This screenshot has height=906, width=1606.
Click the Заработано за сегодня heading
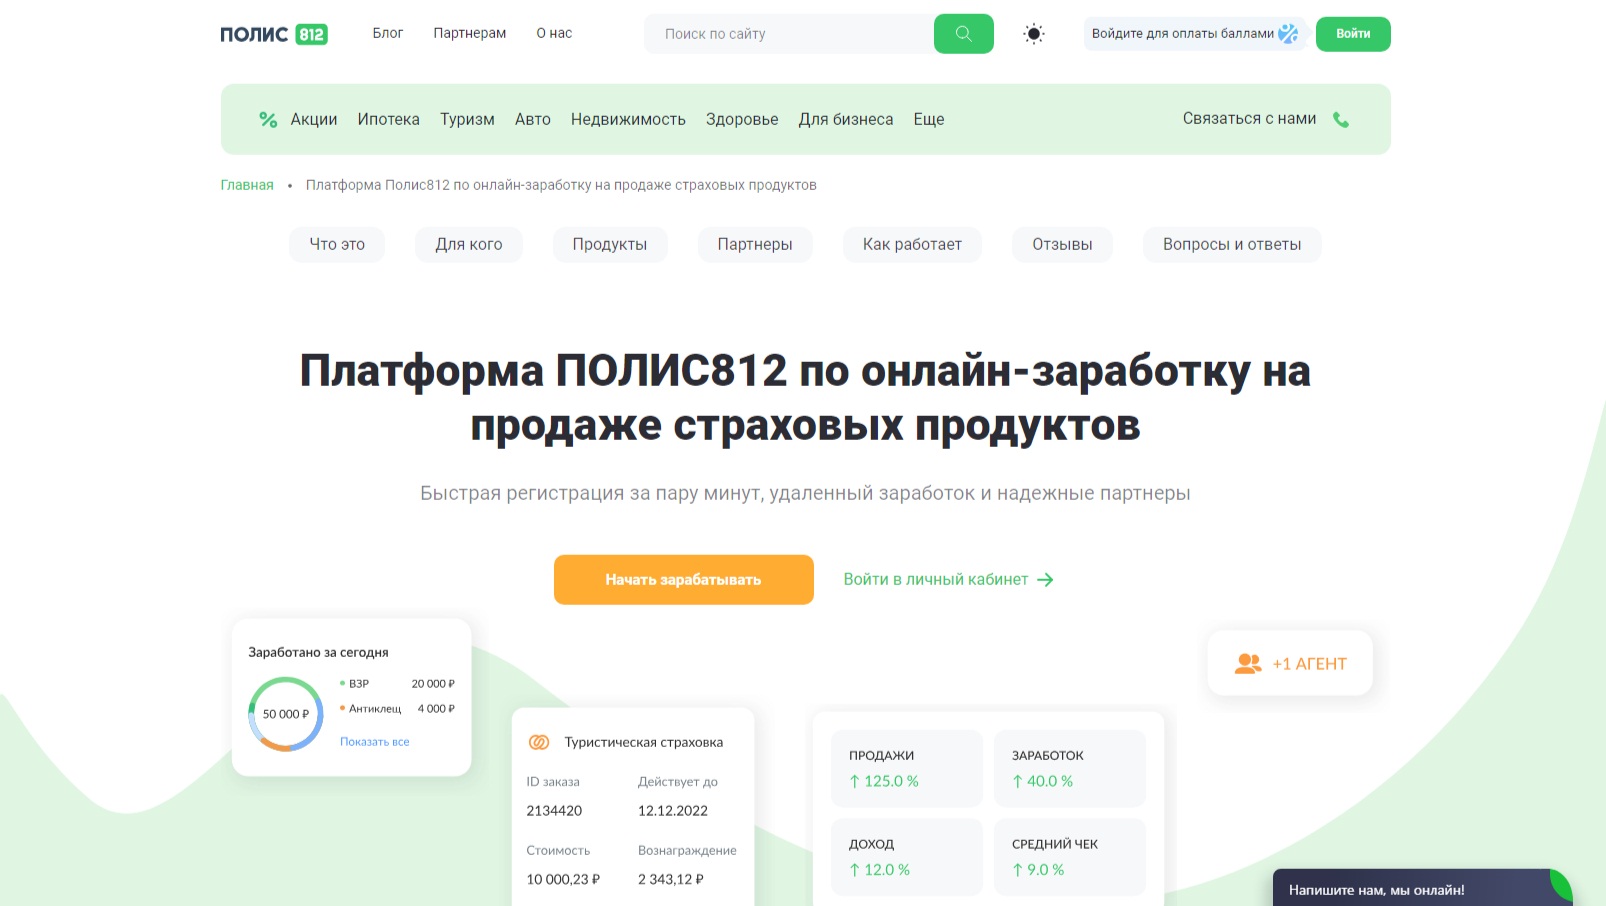[318, 652]
